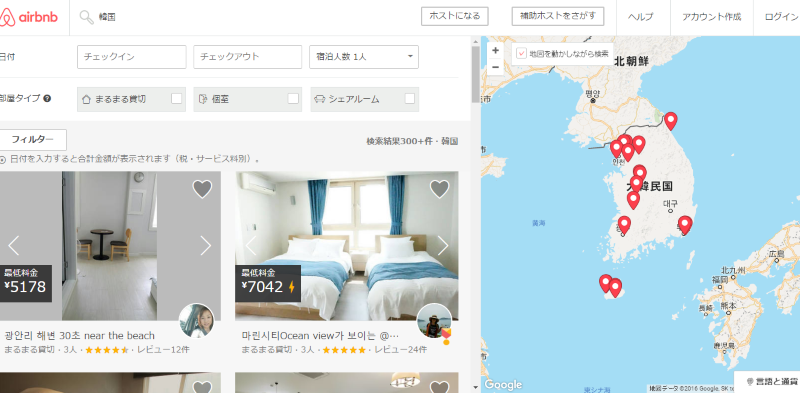Select the eastern pin on Jeju island
800x393 pixels.
(615, 287)
